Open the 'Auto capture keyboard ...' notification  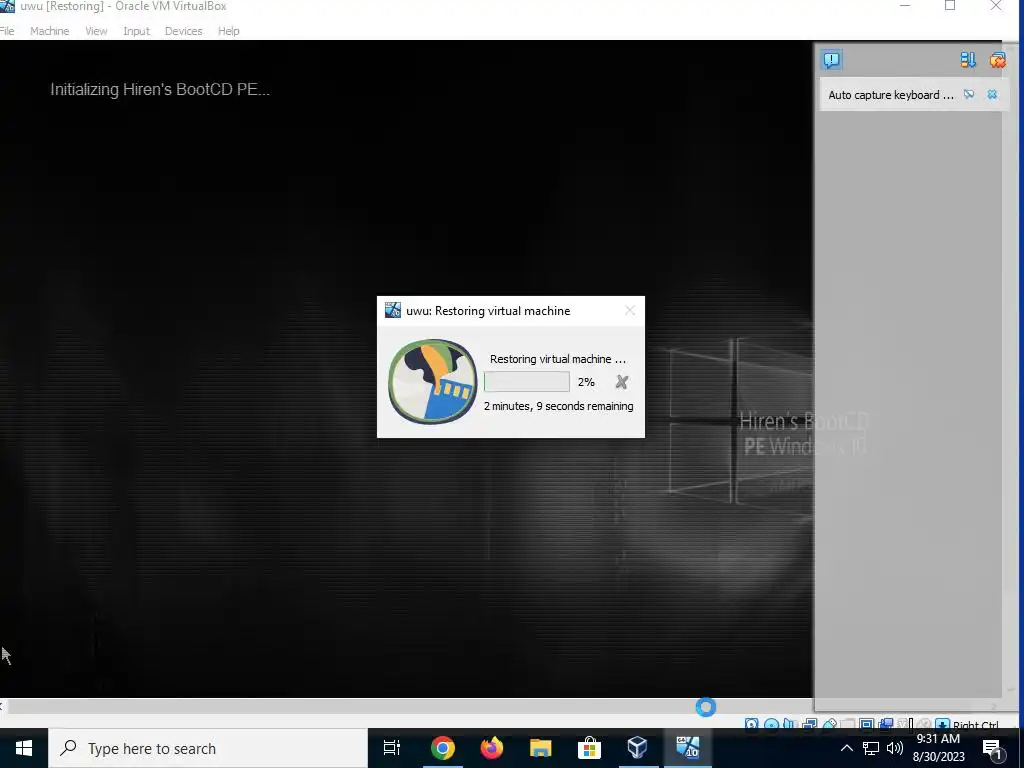pos(891,95)
